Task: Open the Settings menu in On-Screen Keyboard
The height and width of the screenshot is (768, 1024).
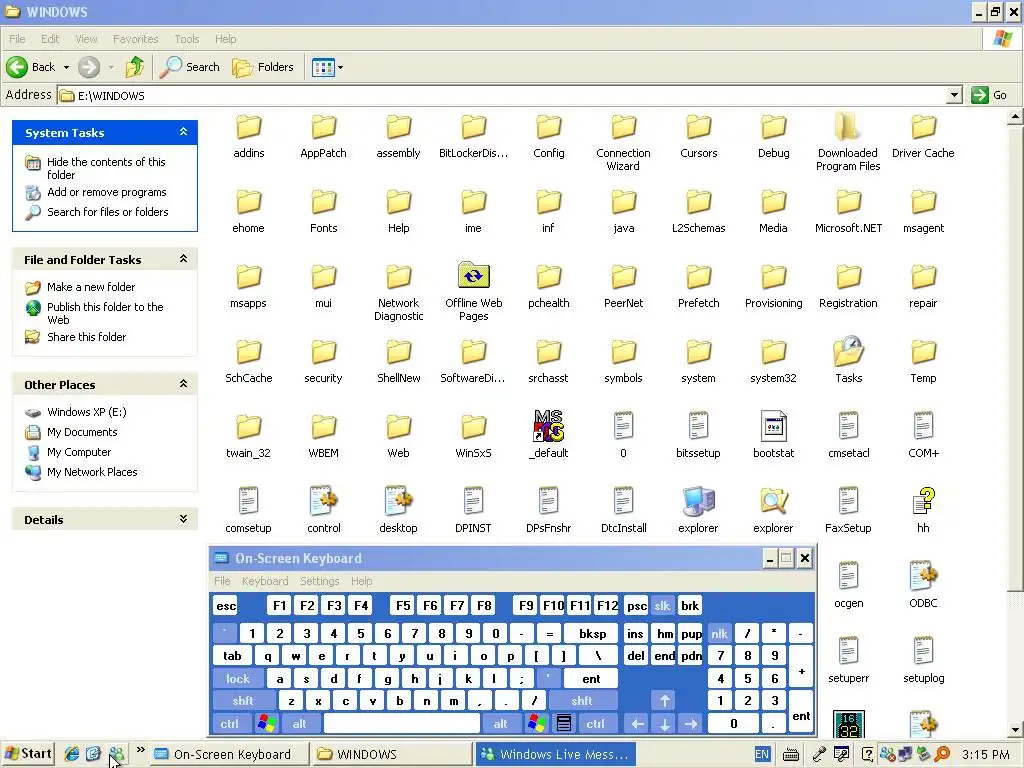Action: 319,581
